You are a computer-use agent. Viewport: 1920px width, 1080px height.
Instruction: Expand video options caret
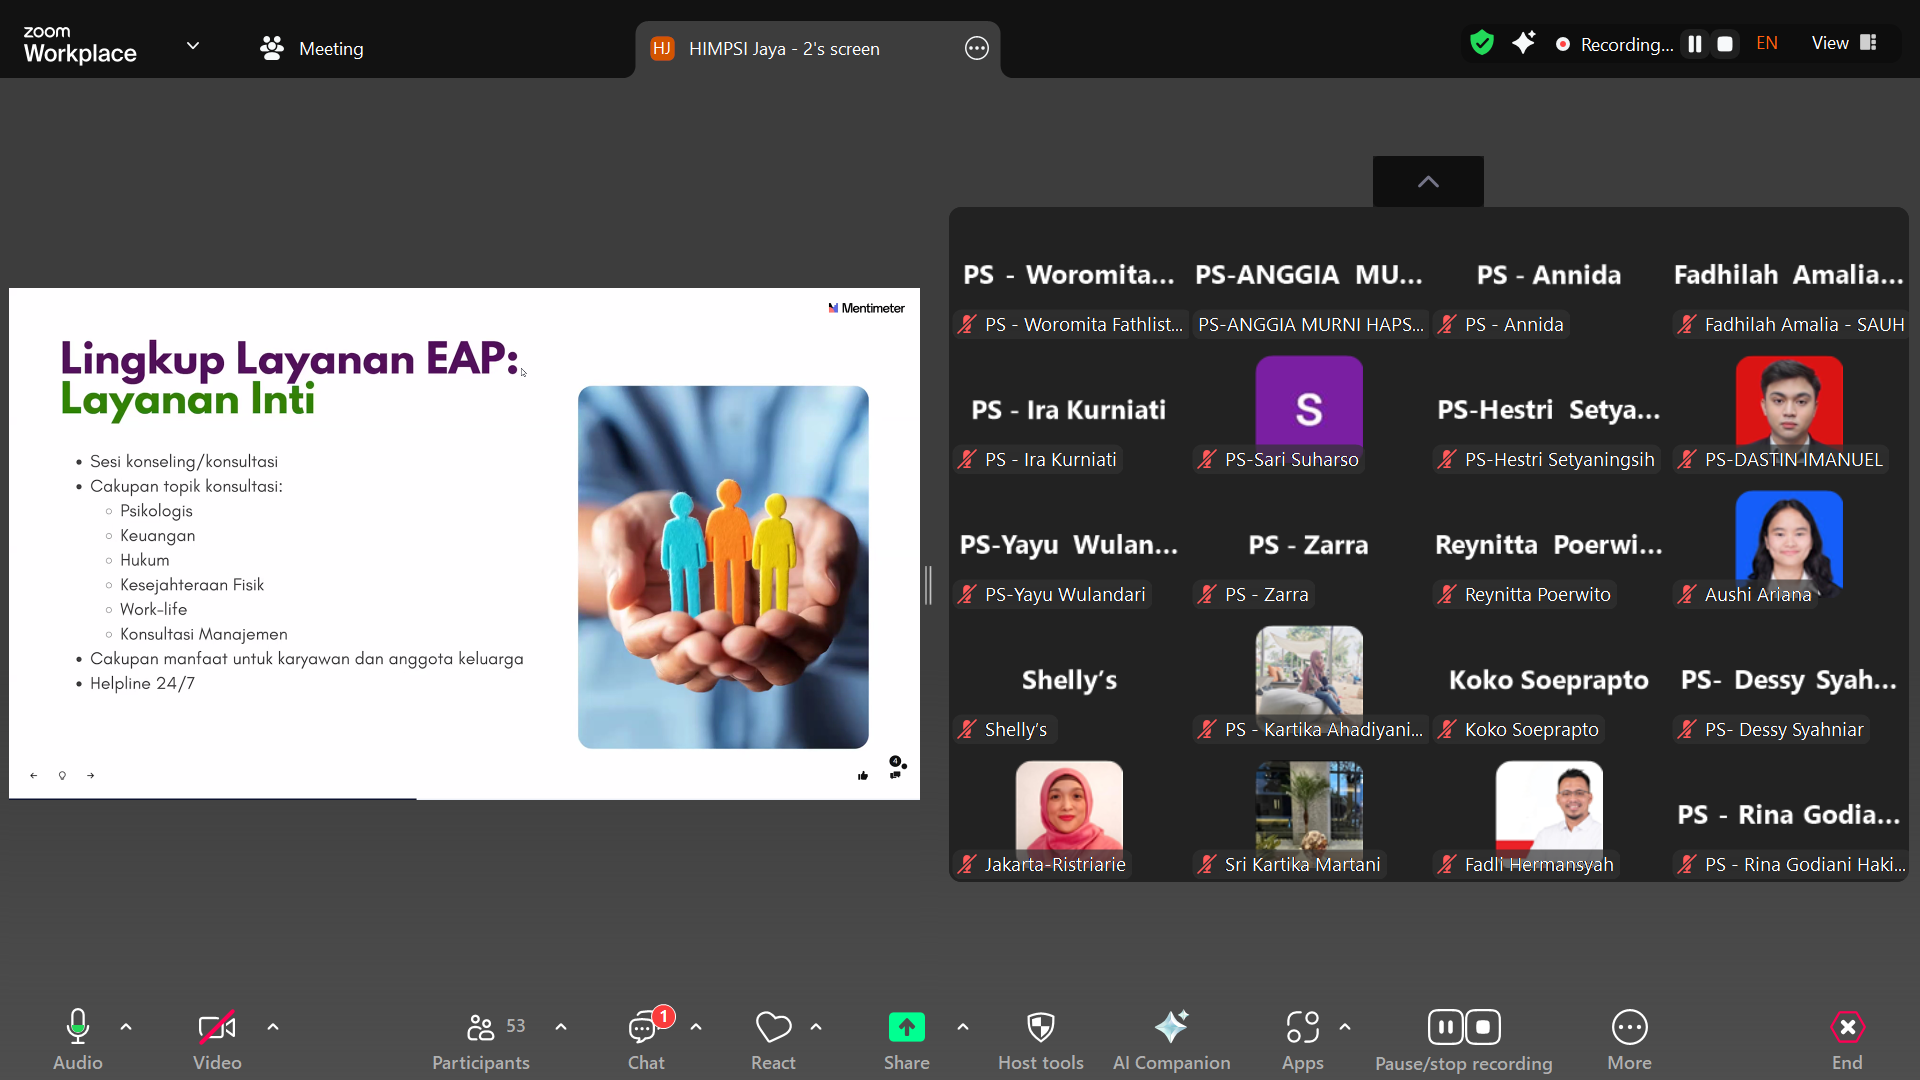coord(273,1027)
